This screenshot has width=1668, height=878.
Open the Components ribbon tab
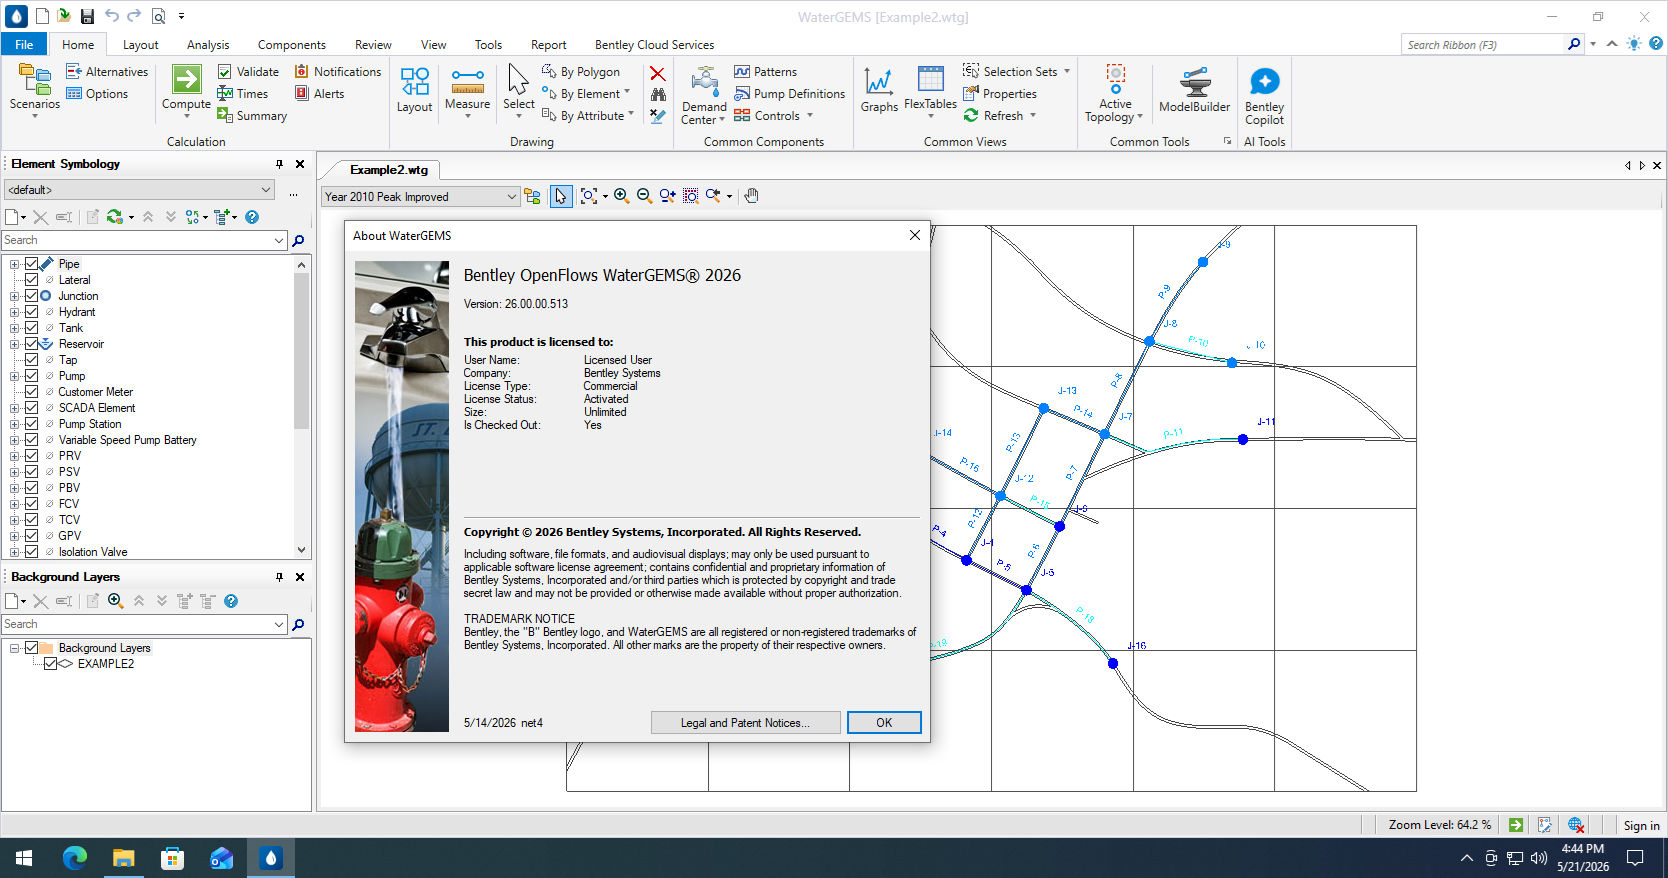(x=291, y=44)
